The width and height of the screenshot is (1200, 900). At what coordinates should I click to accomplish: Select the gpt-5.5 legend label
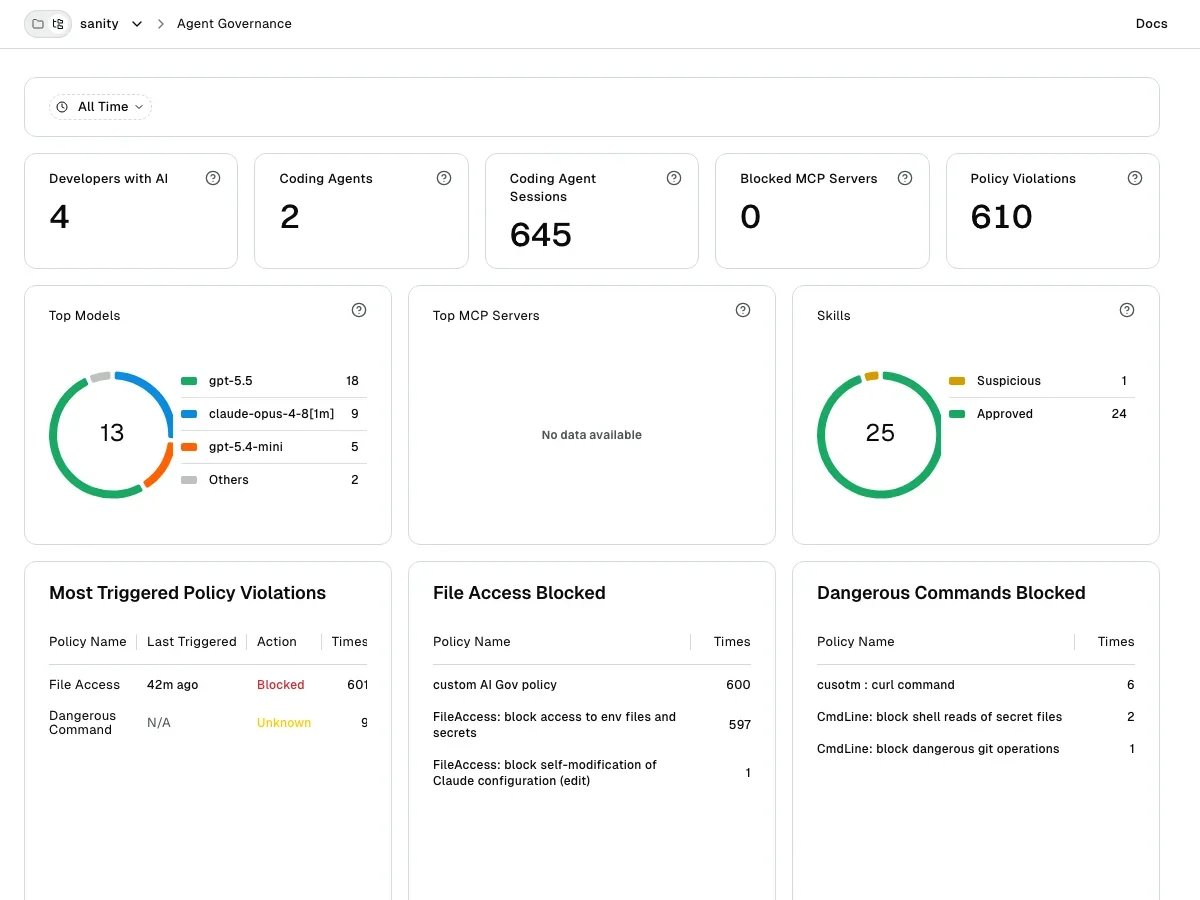click(230, 381)
